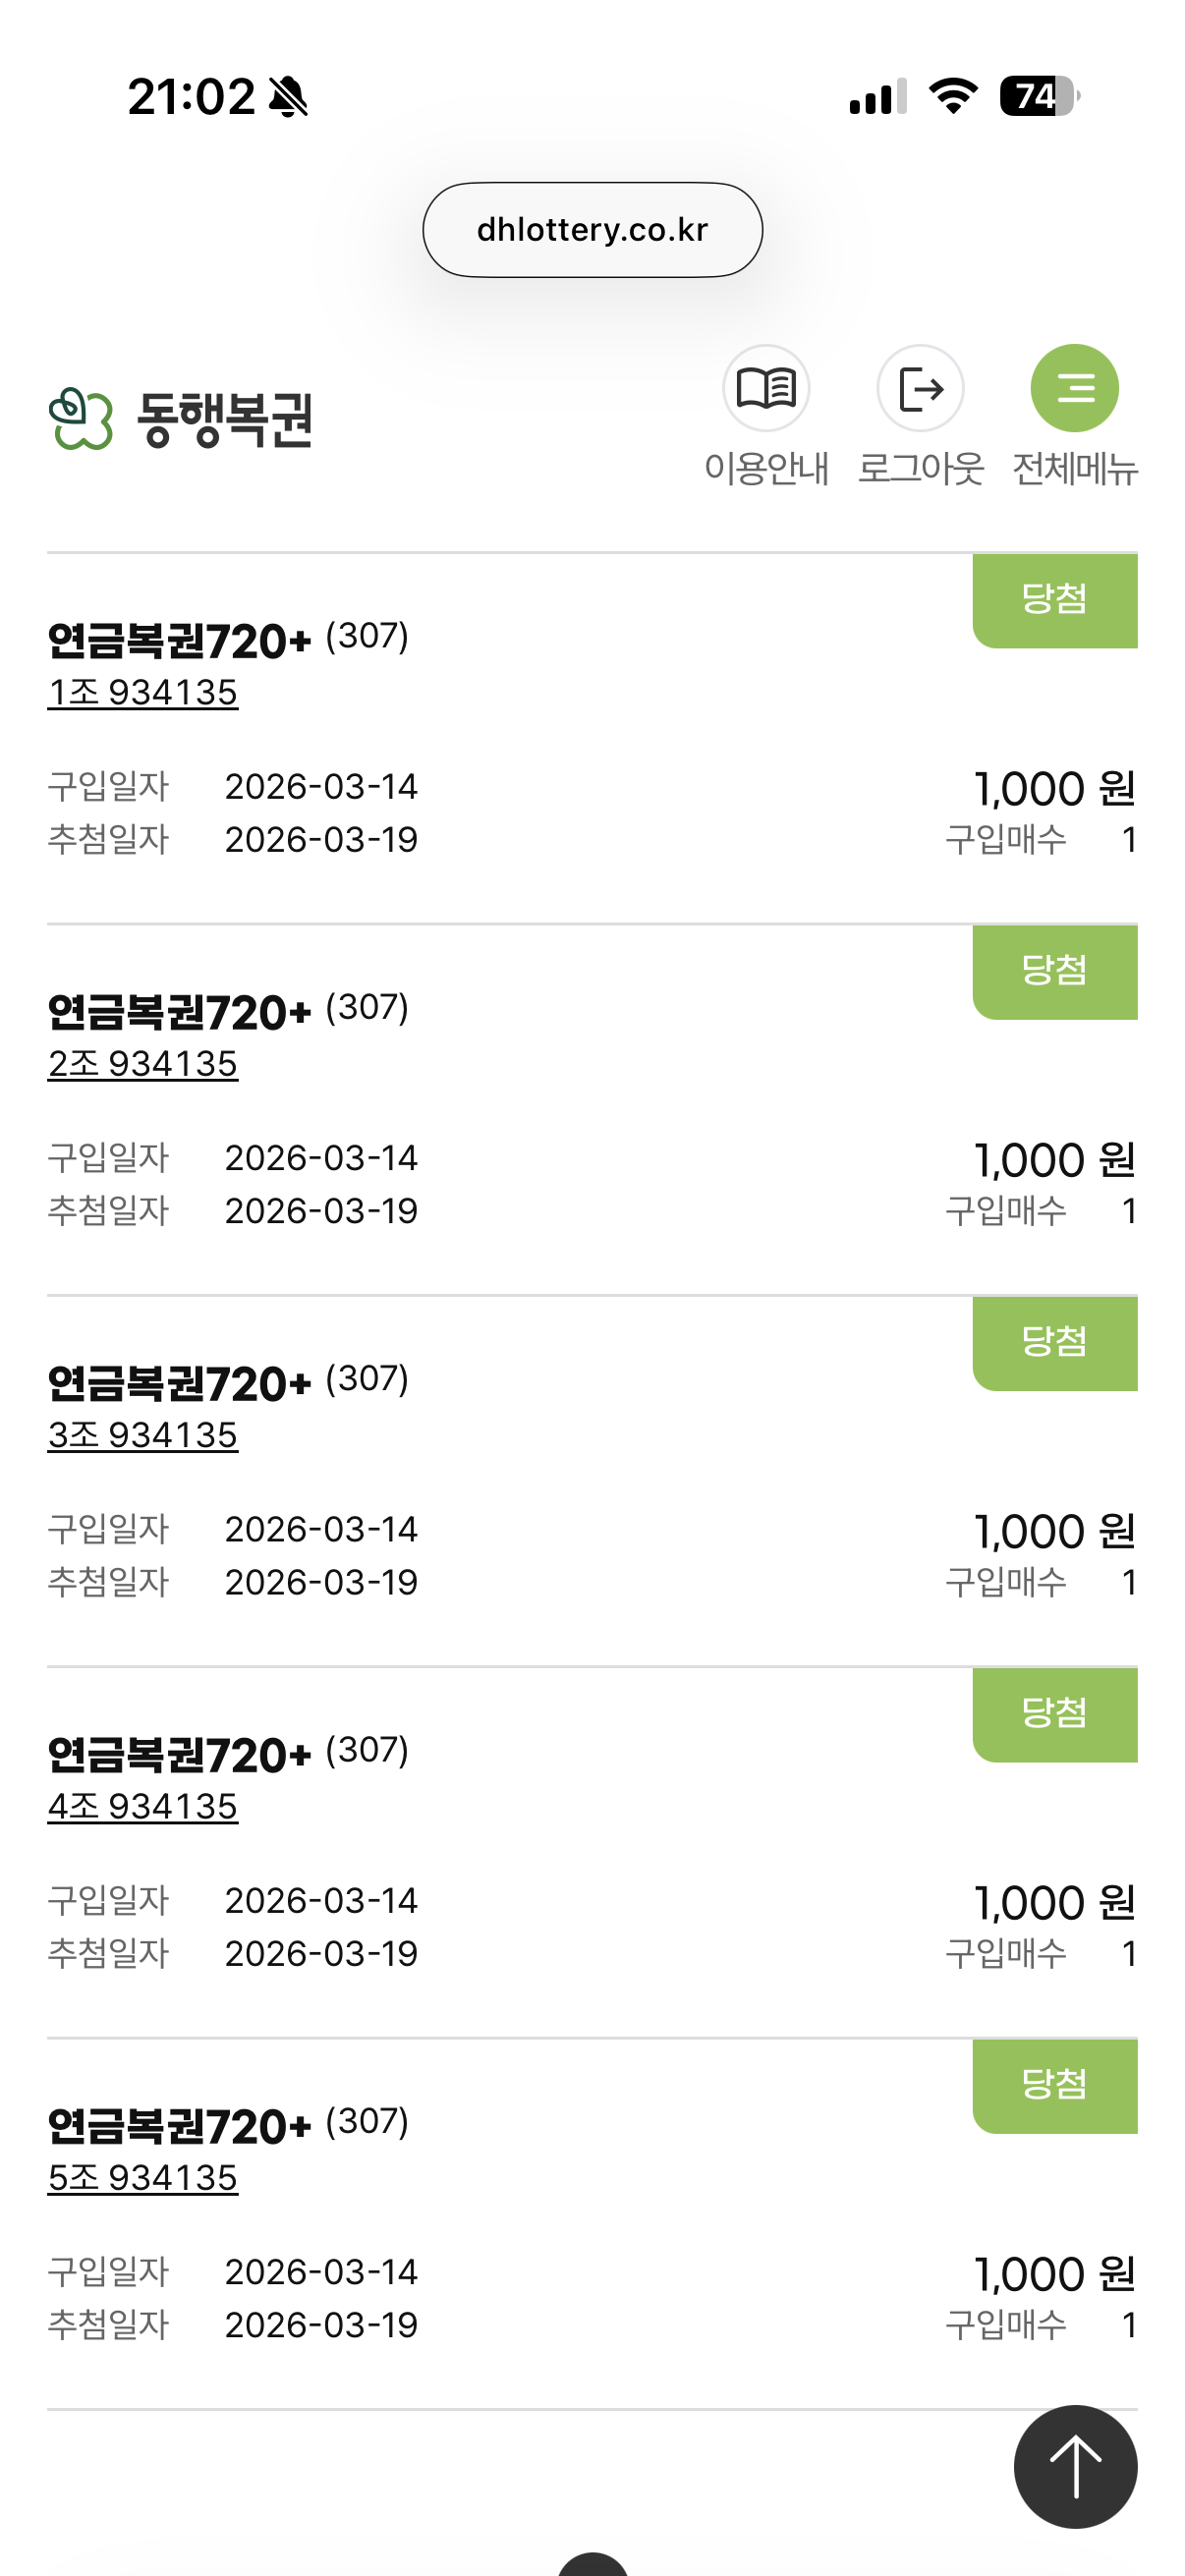Tap the silent mode bell icon

coord(289,97)
